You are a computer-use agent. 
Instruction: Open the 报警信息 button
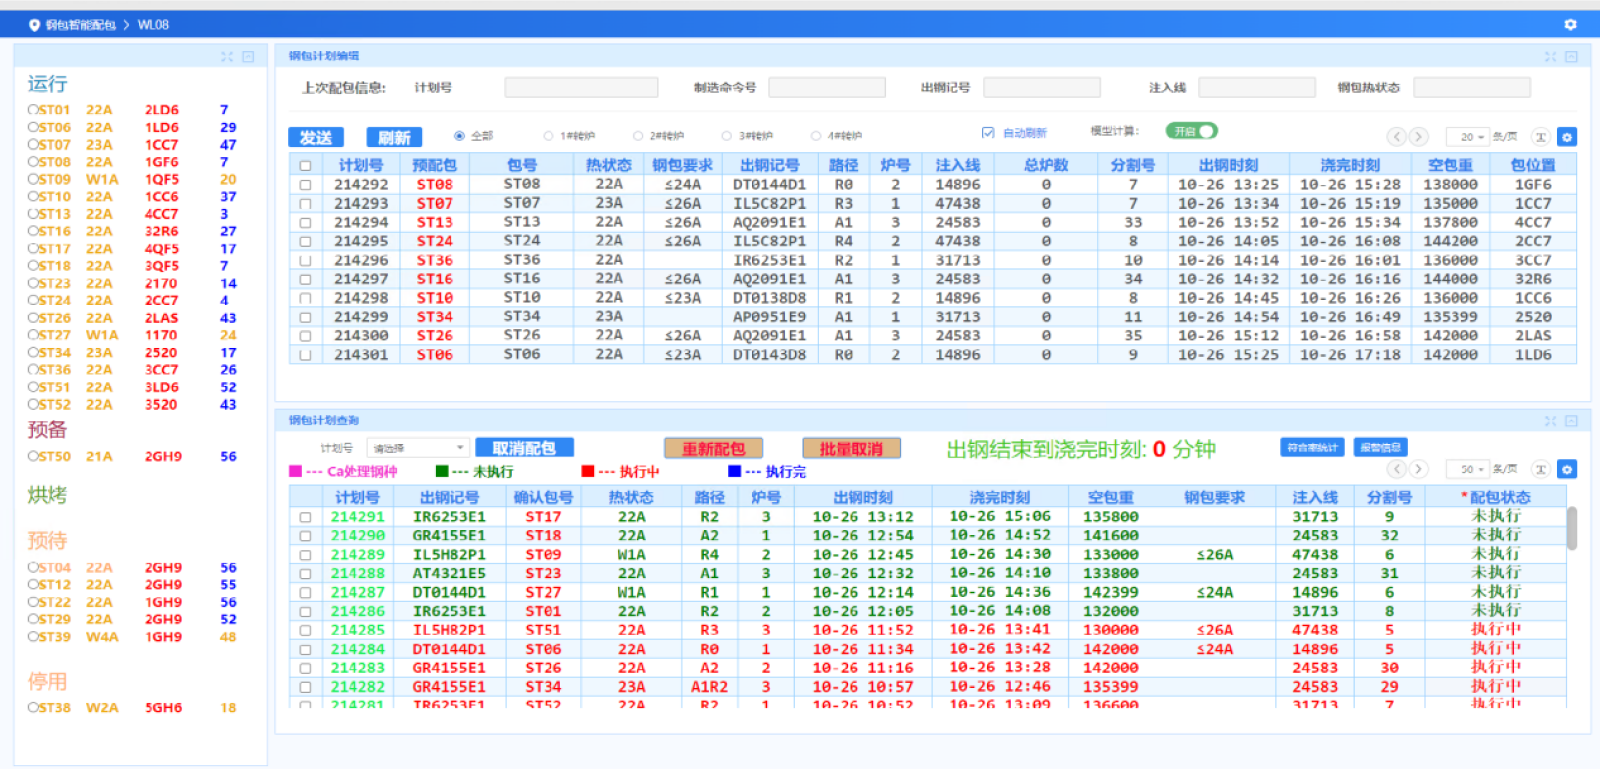pos(1381,448)
